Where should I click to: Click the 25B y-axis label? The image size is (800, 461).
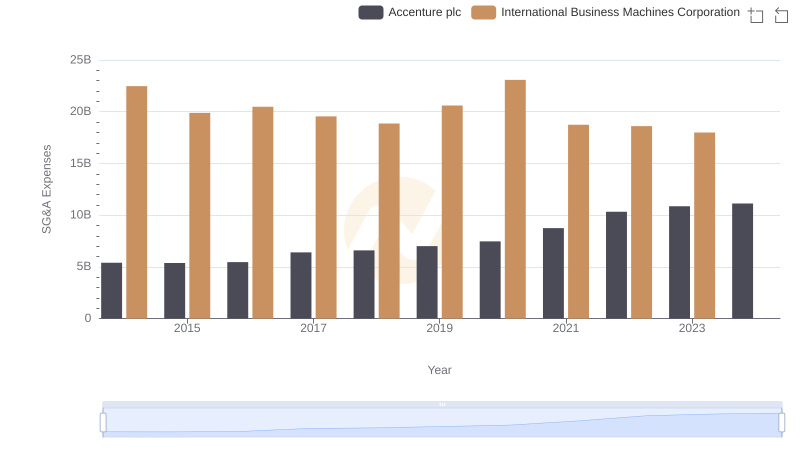coord(81,60)
